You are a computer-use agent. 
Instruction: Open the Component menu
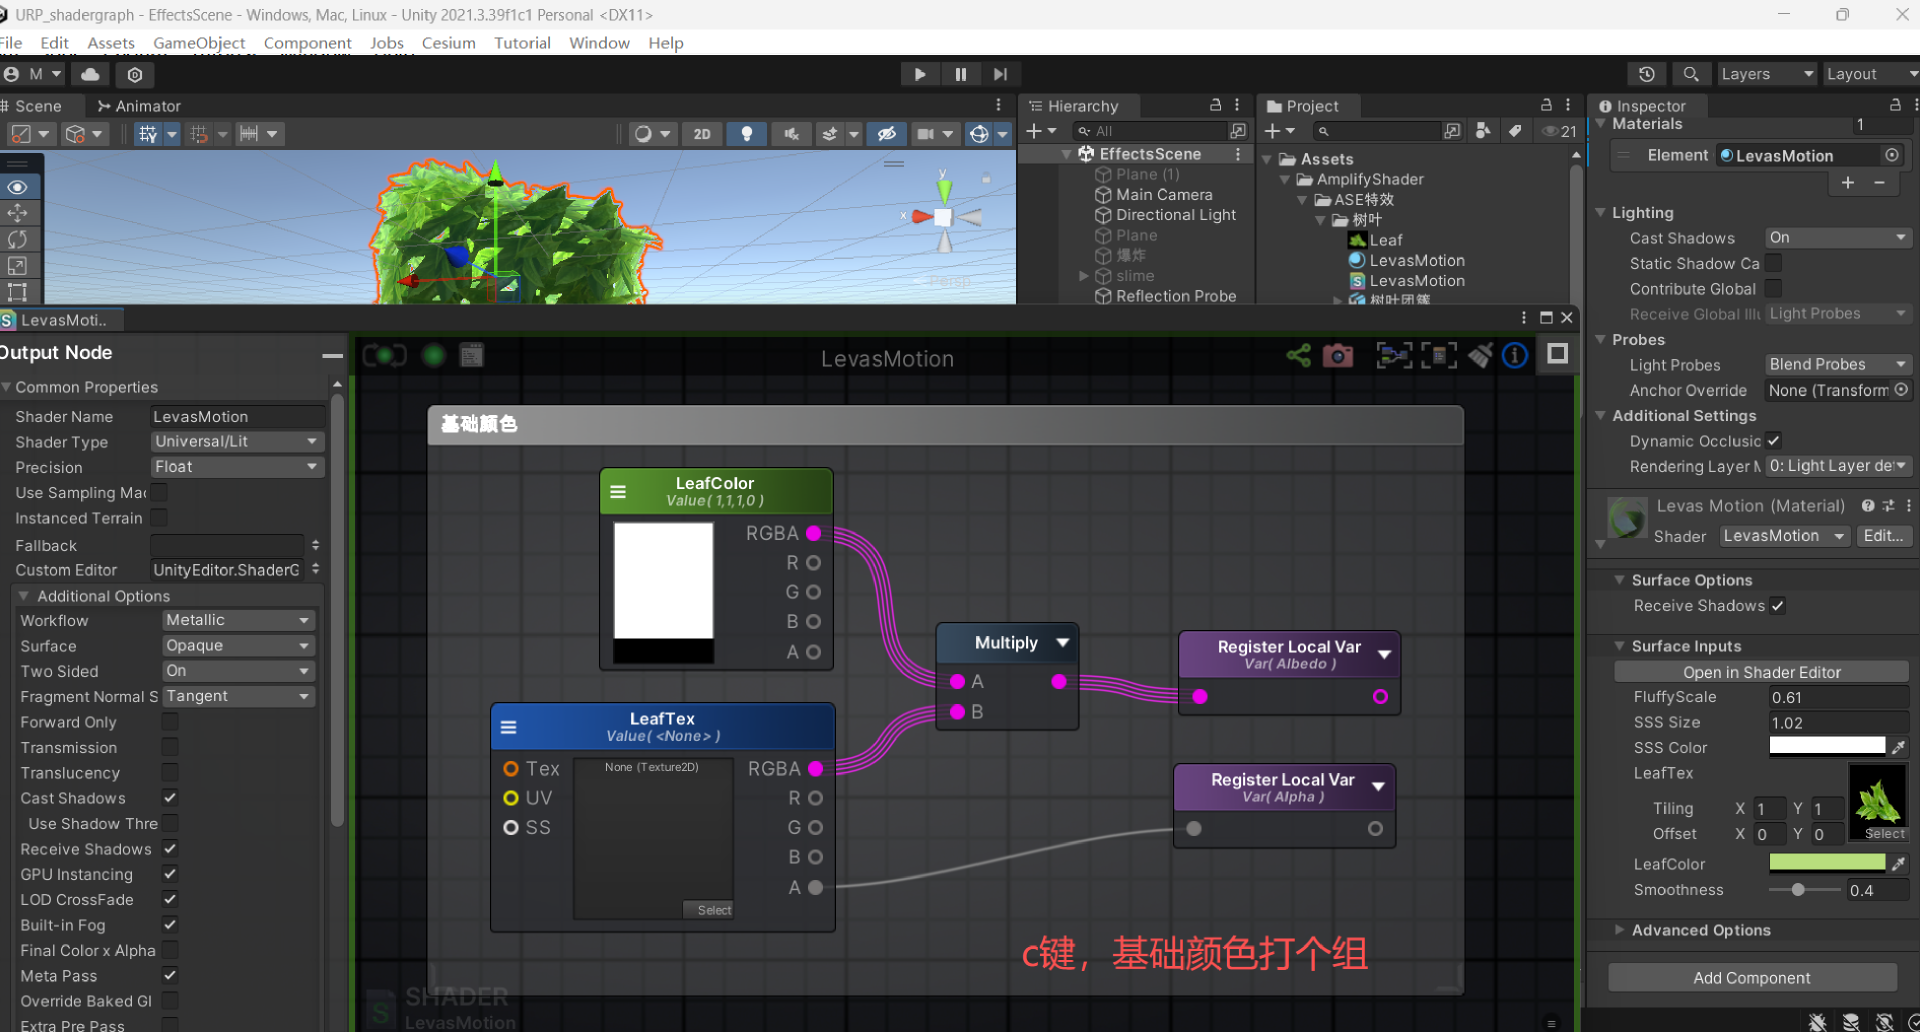click(x=307, y=43)
